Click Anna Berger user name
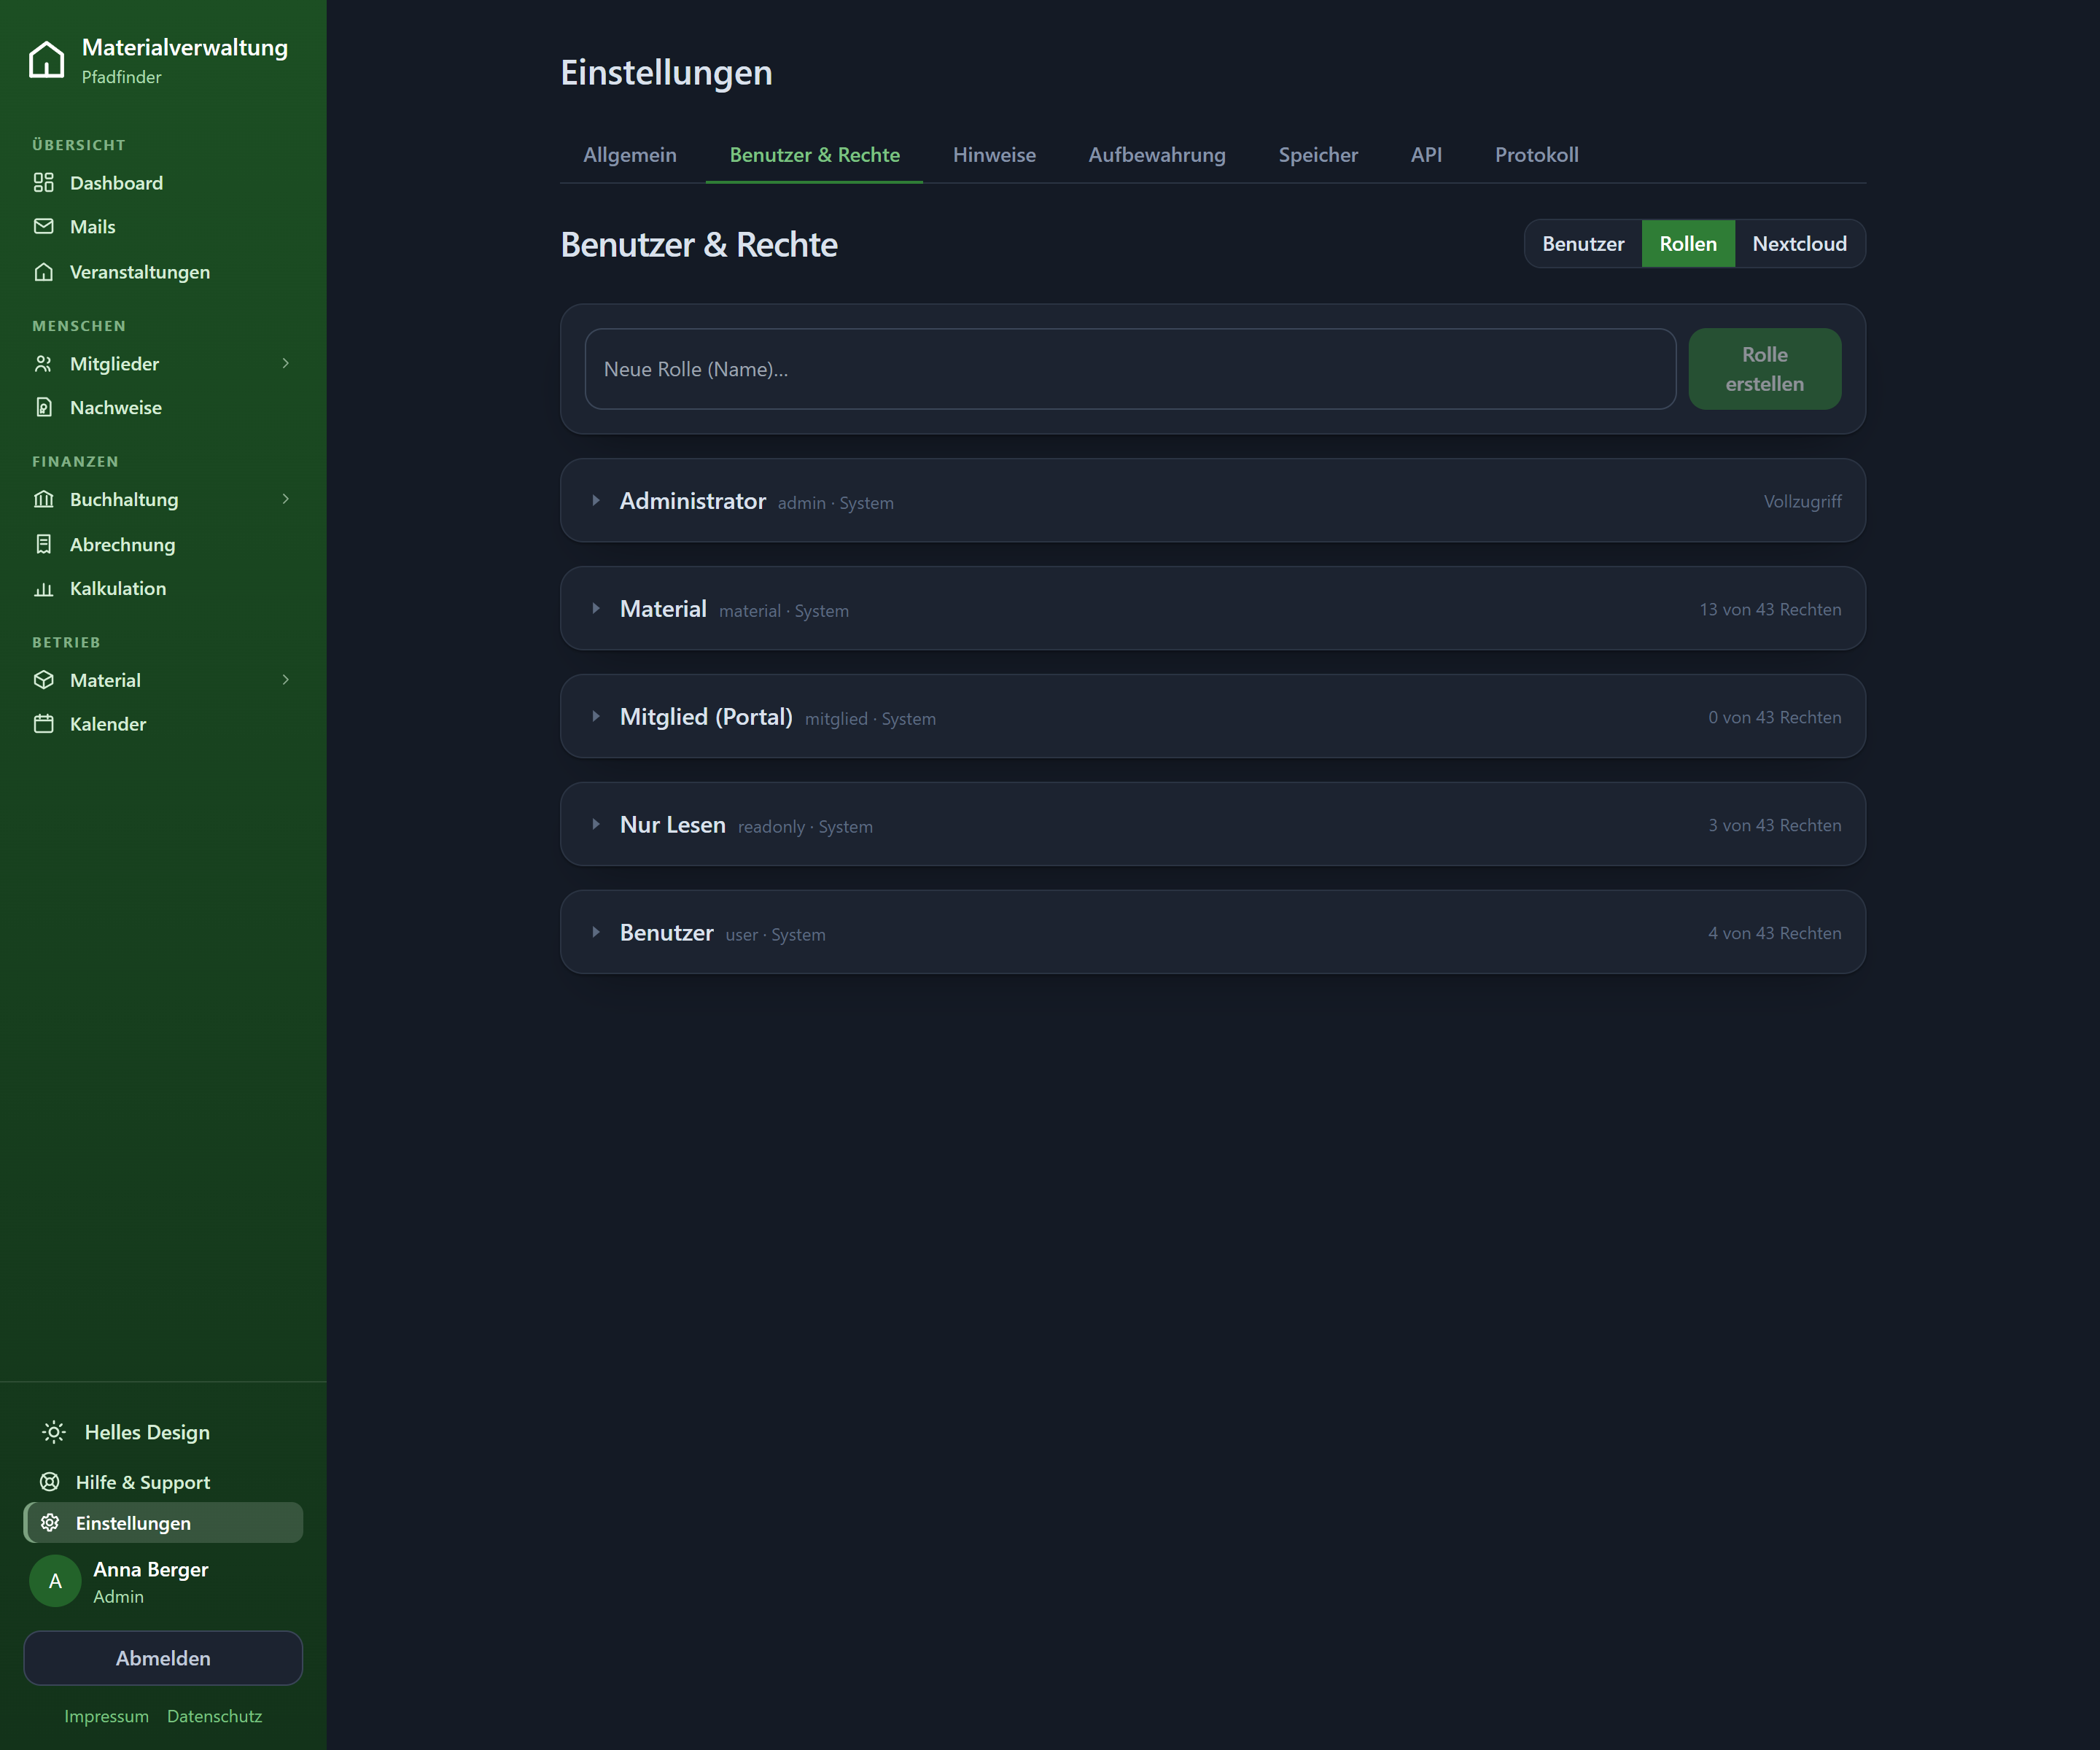 pos(151,1570)
